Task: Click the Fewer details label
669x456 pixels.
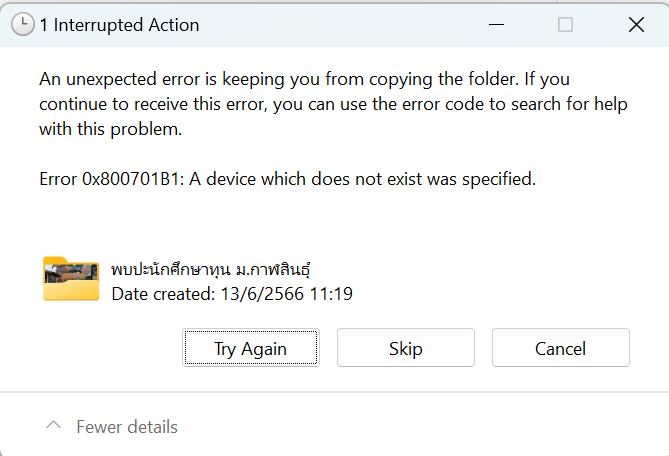Action: click(x=127, y=427)
